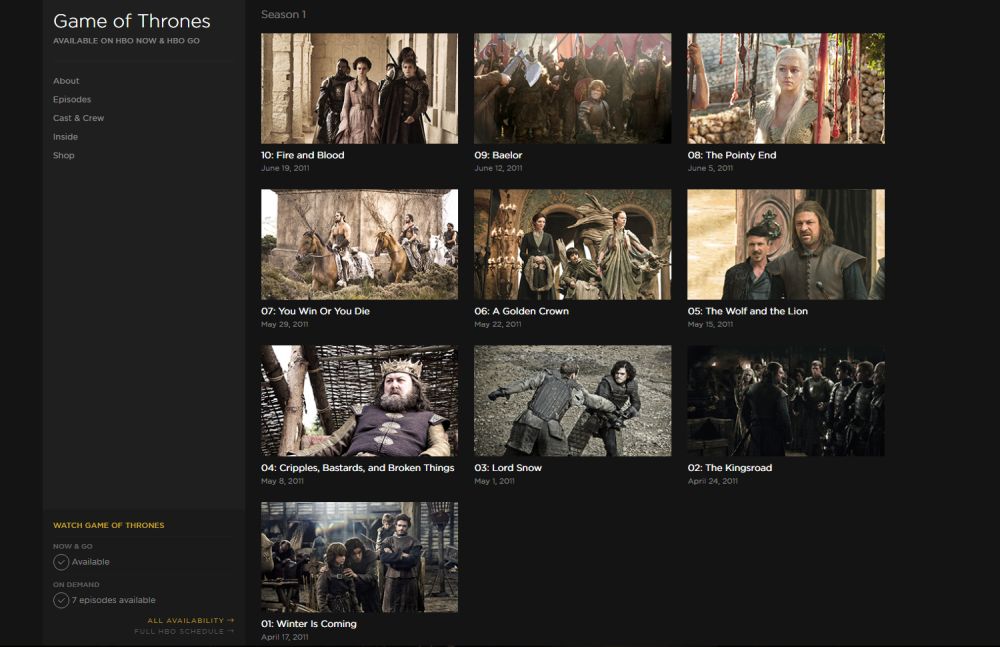Click the 'April 24, 2011' air date

(712, 481)
